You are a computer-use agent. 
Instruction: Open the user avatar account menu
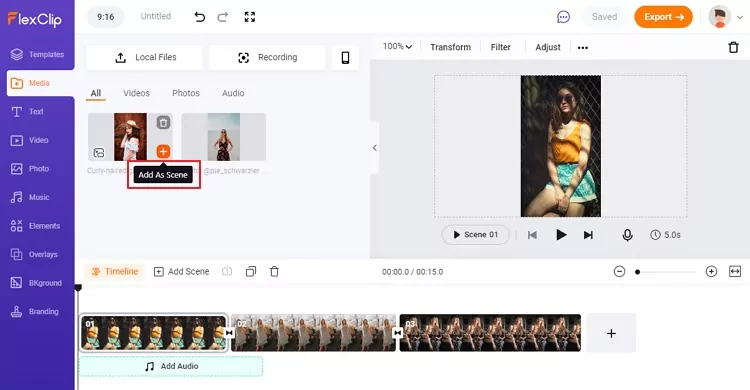[726, 17]
